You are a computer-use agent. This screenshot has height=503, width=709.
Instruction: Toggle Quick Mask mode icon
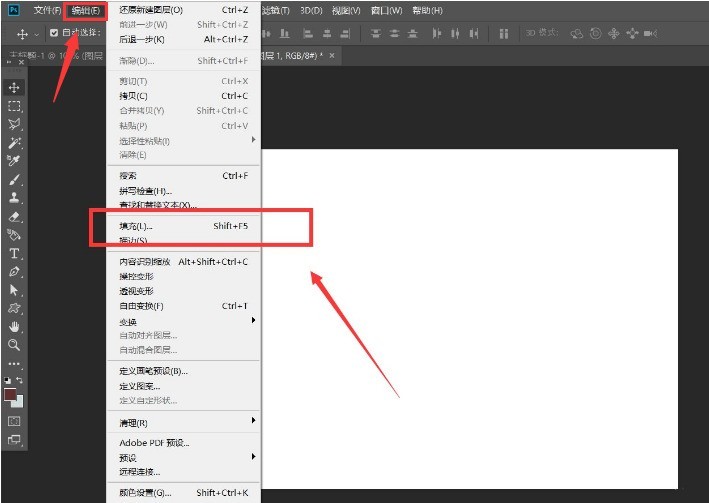tap(14, 421)
